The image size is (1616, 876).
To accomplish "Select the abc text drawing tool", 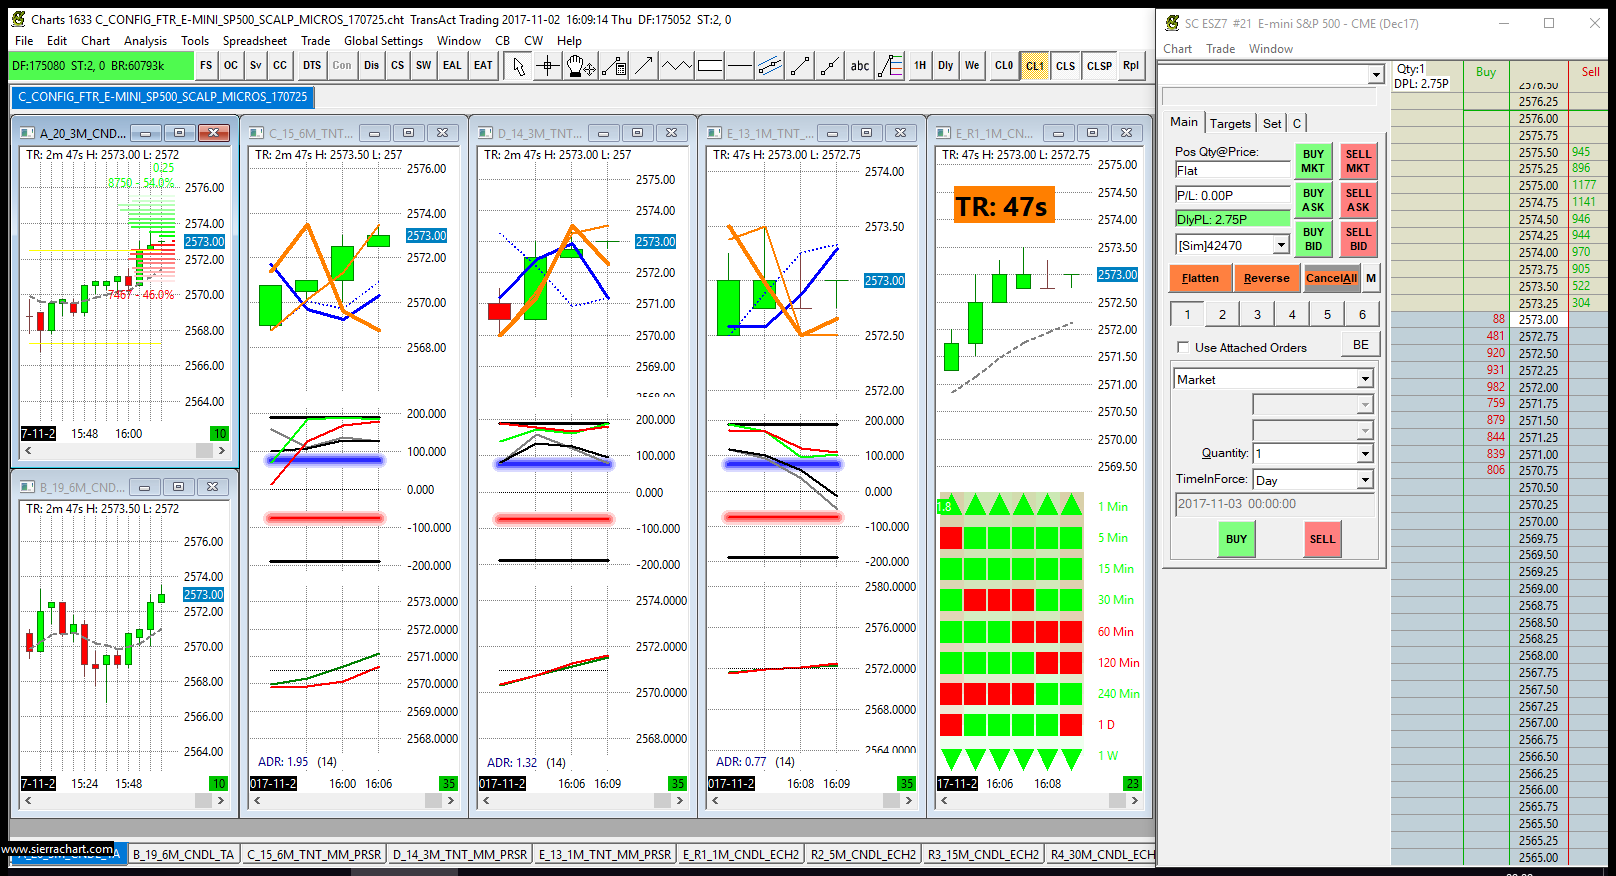I will pos(860,66).
